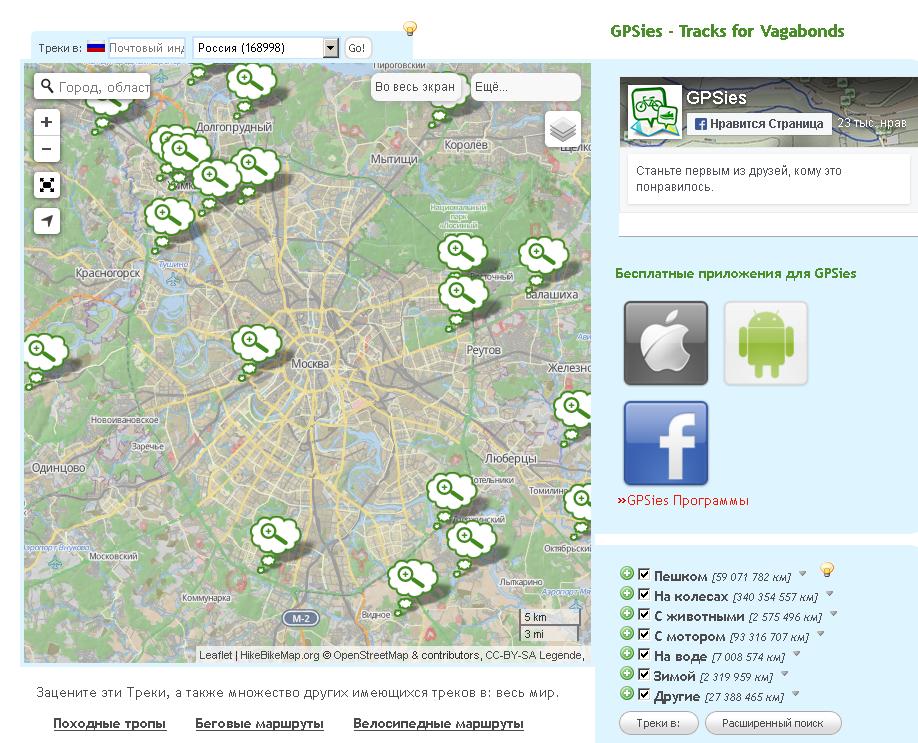
Task: Zoom in the map with plus button
Action: point(47,122)
